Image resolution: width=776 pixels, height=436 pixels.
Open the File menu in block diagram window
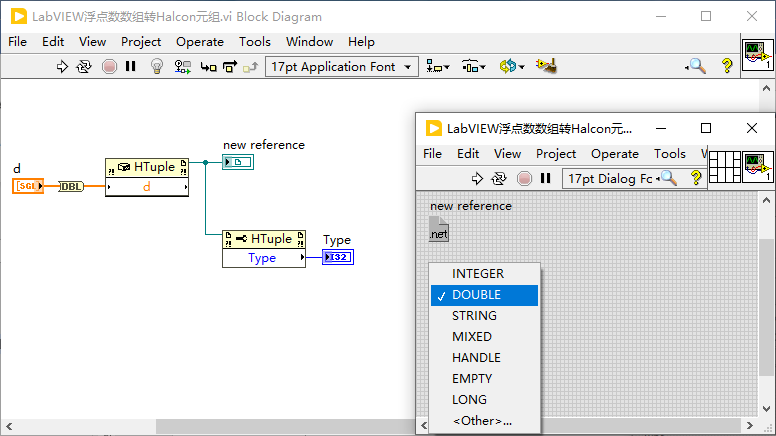click(x=17, y=42)
